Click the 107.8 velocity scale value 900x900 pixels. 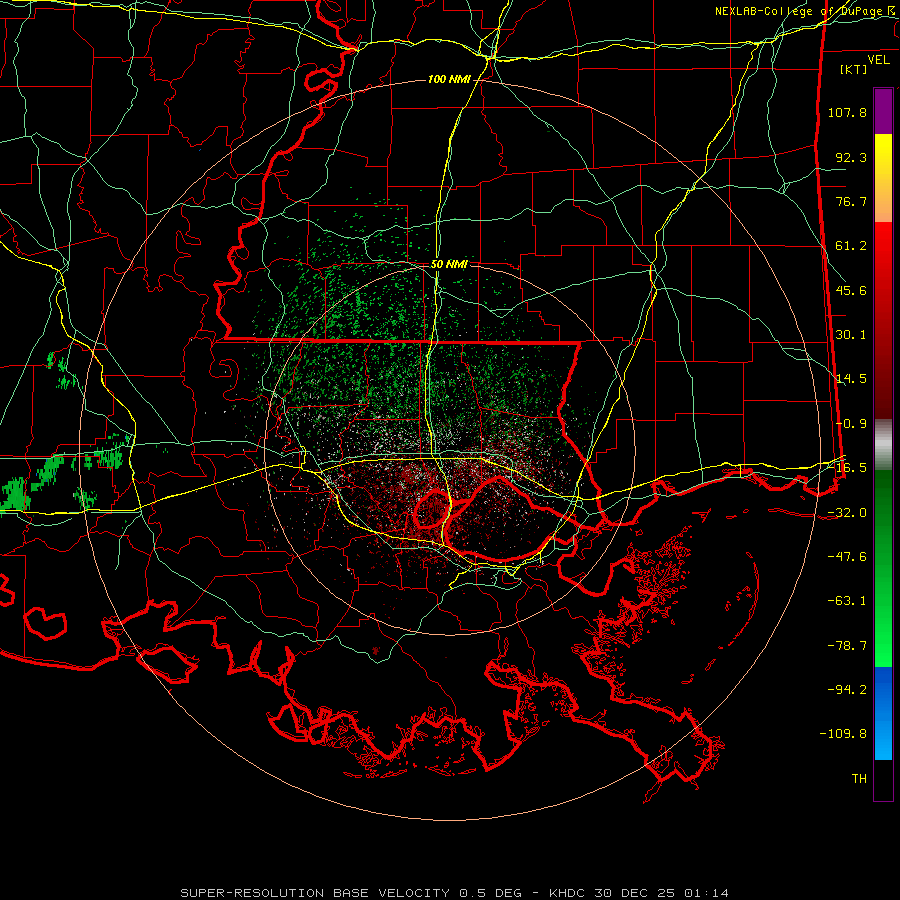(x=847, y=112)
